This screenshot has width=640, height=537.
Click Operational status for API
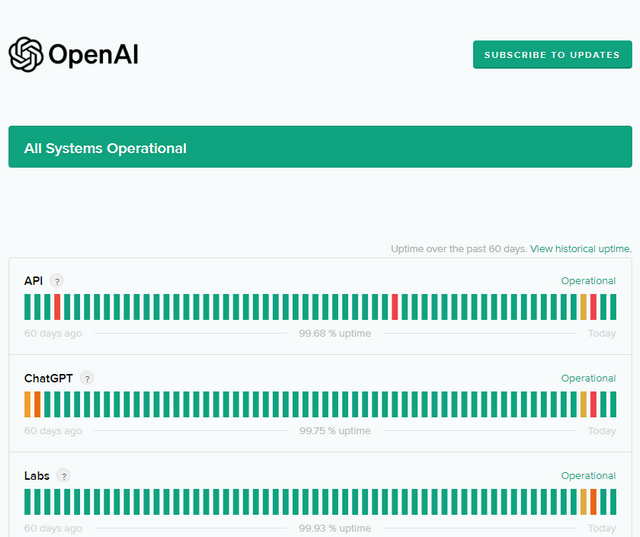tap(588, 281)
